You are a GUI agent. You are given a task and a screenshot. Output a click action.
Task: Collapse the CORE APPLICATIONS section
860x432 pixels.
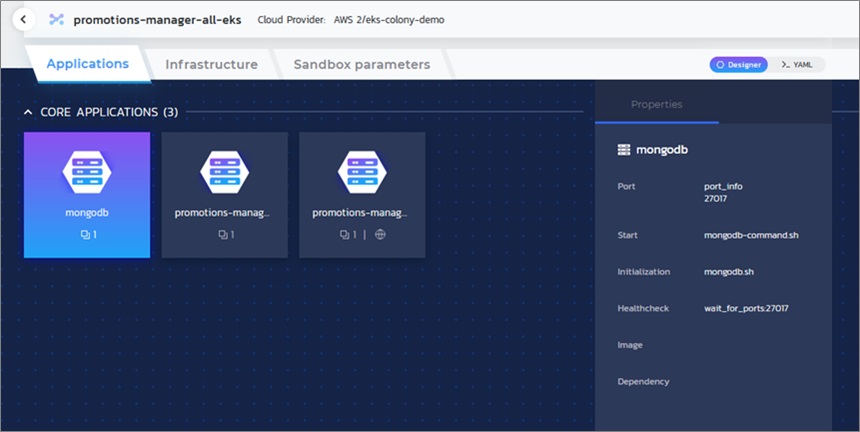(x=28, y=112)
